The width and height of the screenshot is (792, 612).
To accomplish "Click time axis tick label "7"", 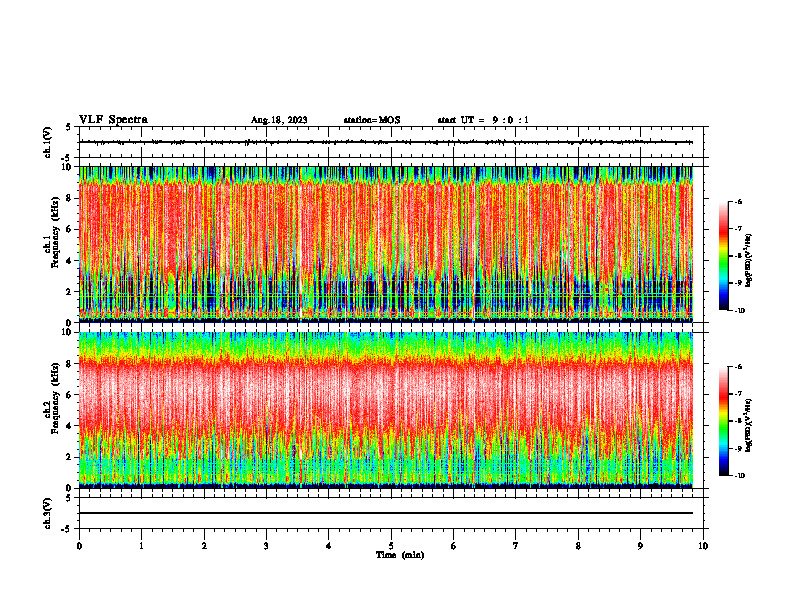I will tap(516, 546).
